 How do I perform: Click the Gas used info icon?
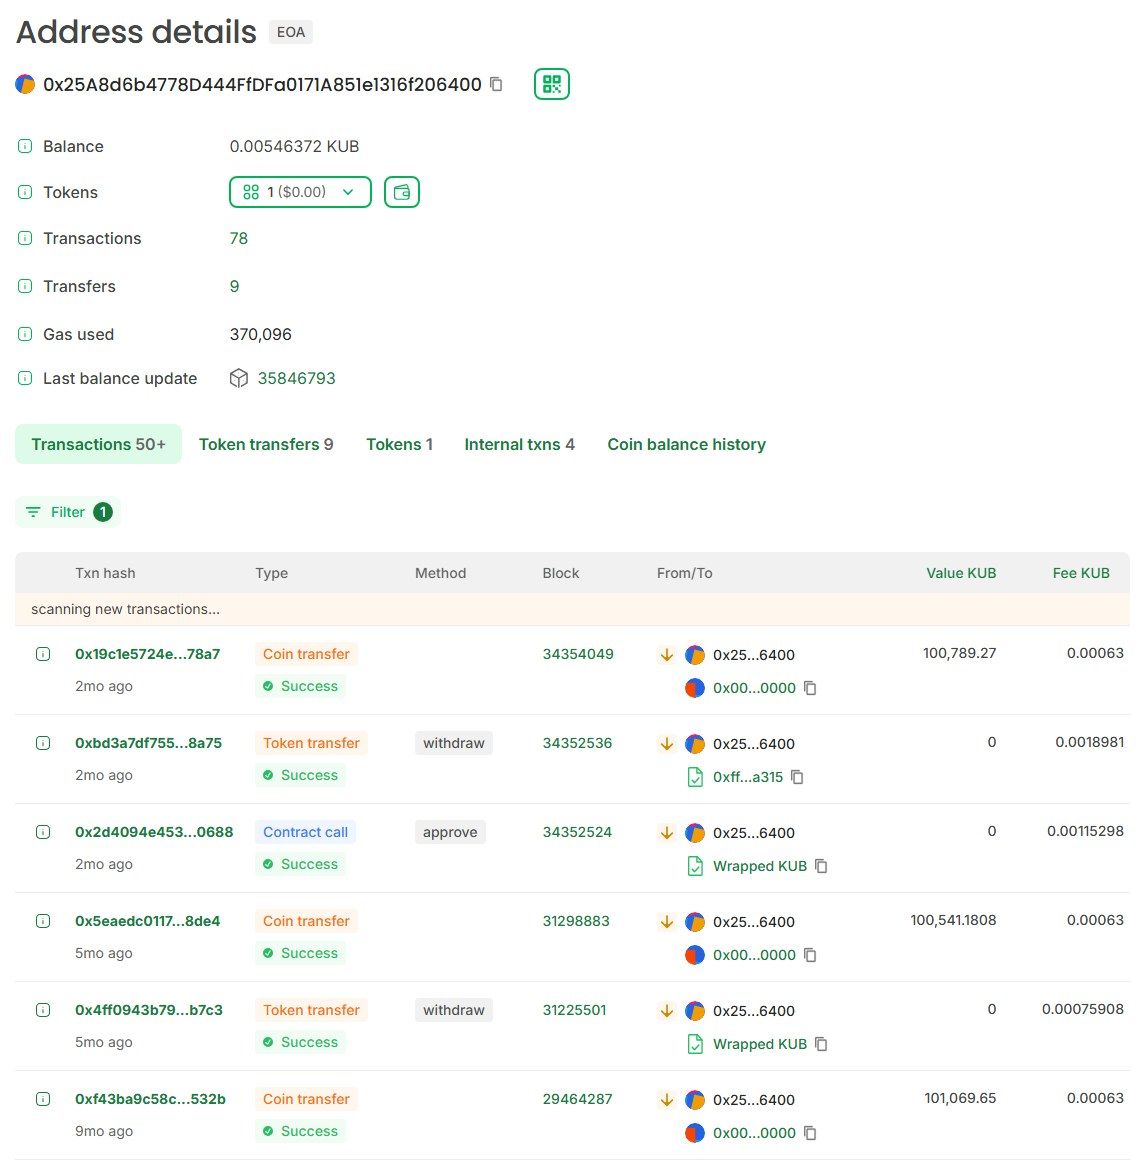25,334
